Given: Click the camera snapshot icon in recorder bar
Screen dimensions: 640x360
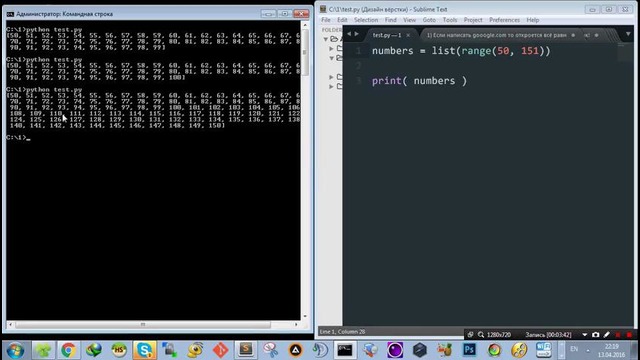Looking at the screenshot, I should click(596, 335).
